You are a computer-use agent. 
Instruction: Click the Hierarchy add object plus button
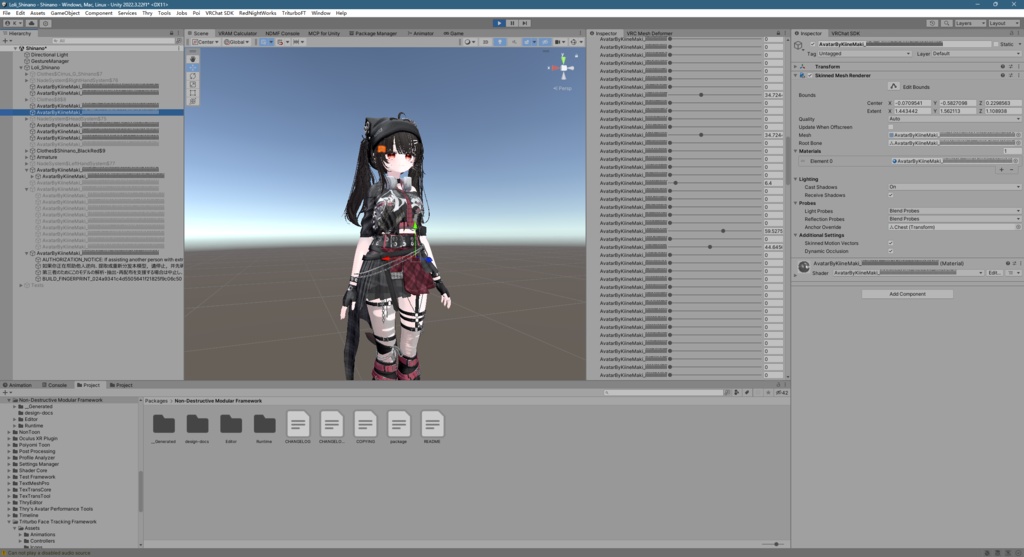(6, 41)
